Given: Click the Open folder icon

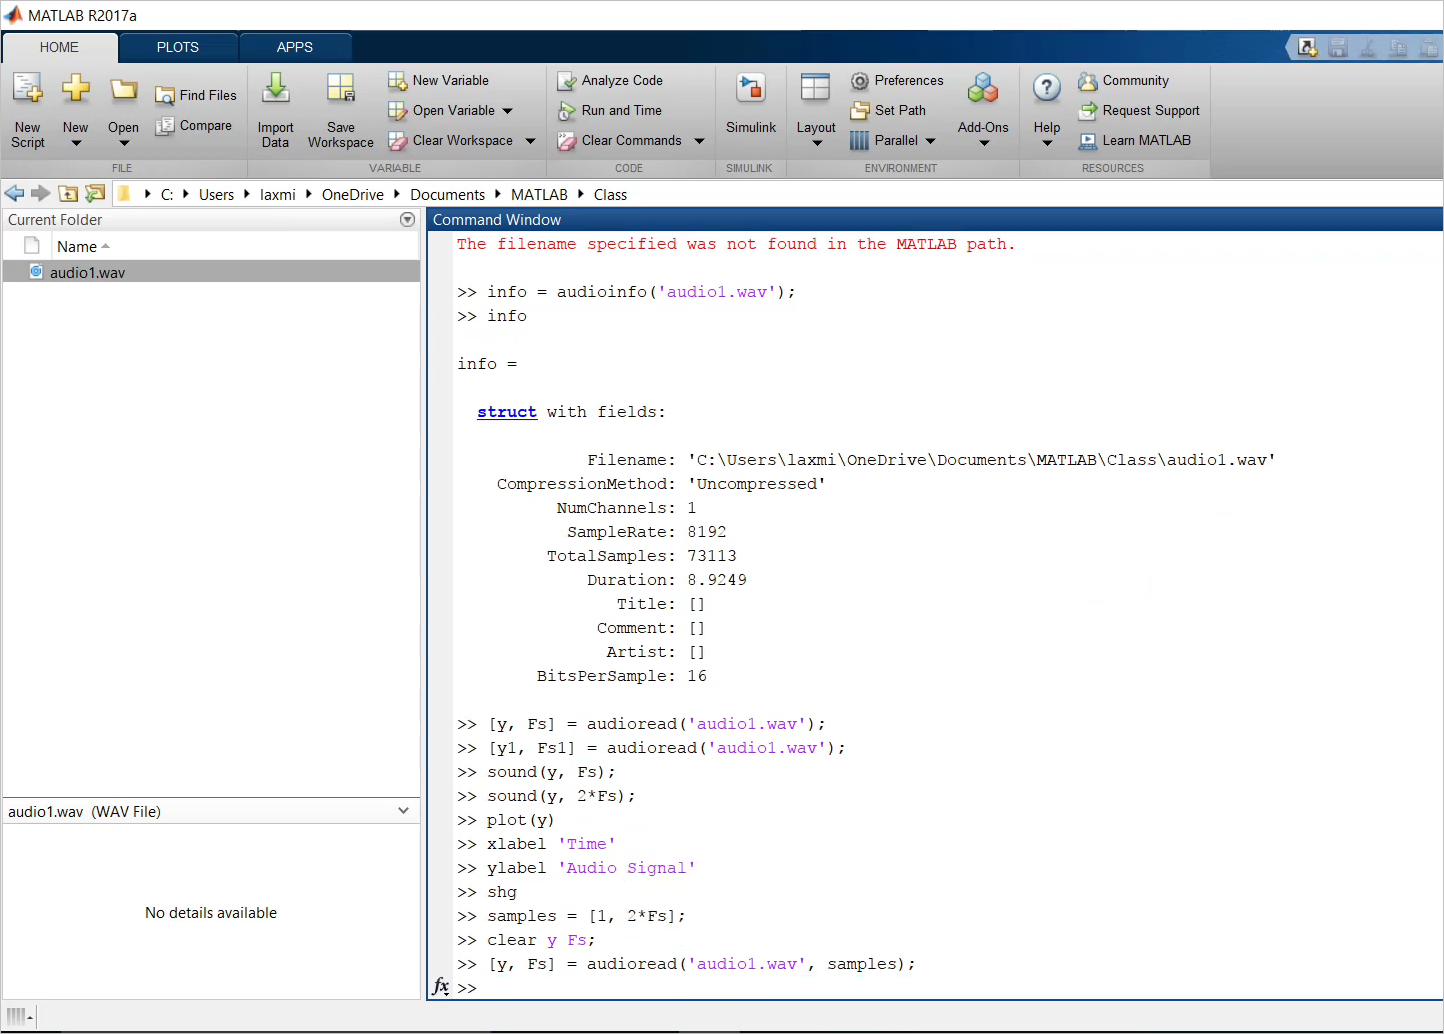Looking at the screenshot, I should pos(124,90).
